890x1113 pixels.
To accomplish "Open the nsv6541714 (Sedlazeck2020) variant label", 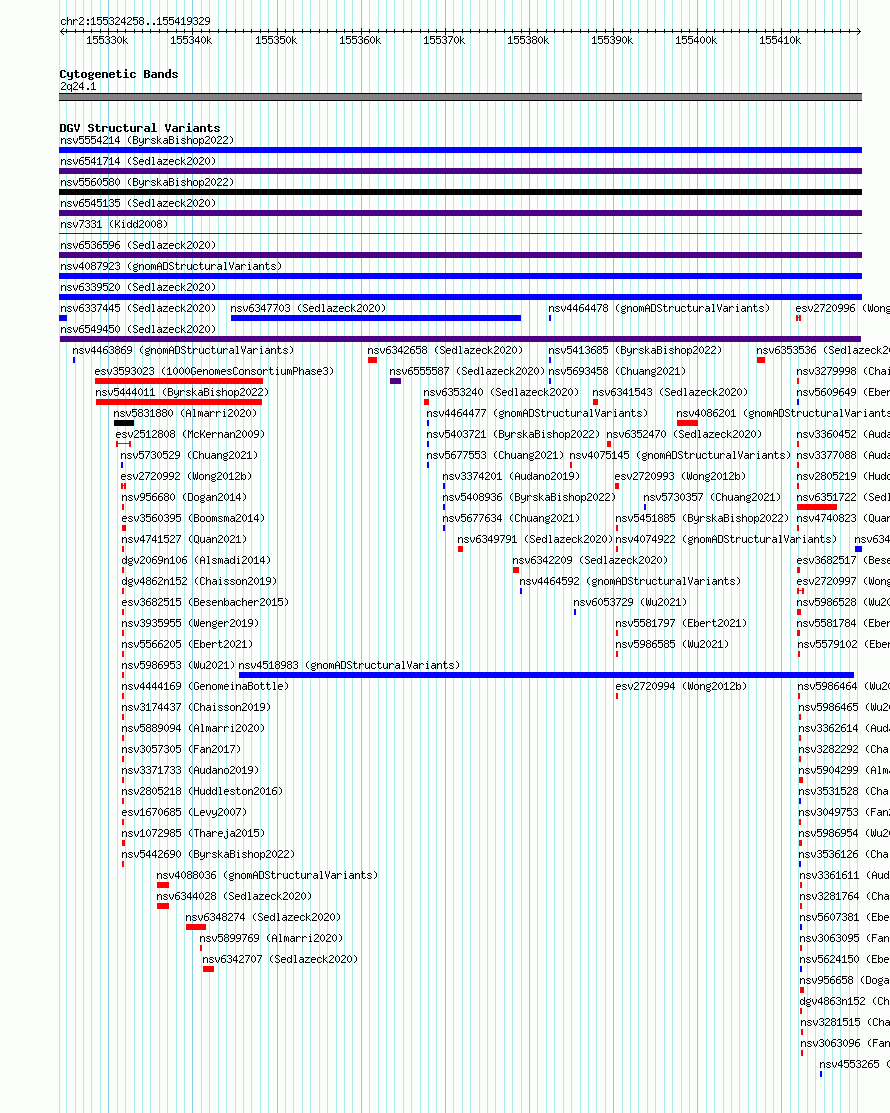I will (138, 161).
